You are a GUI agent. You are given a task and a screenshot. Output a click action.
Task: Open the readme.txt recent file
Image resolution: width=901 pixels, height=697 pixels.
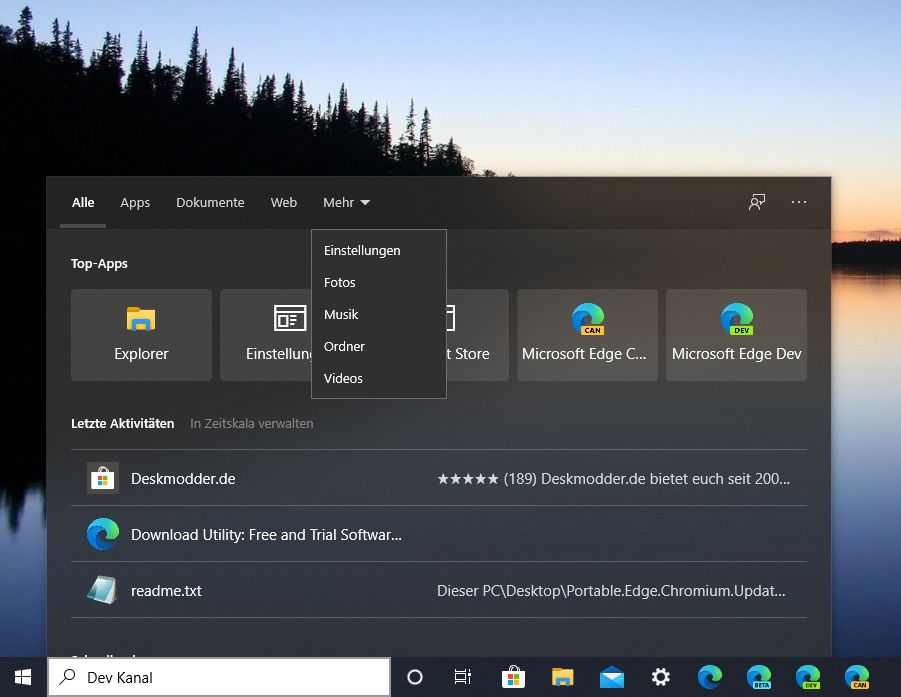click(439, 590)
